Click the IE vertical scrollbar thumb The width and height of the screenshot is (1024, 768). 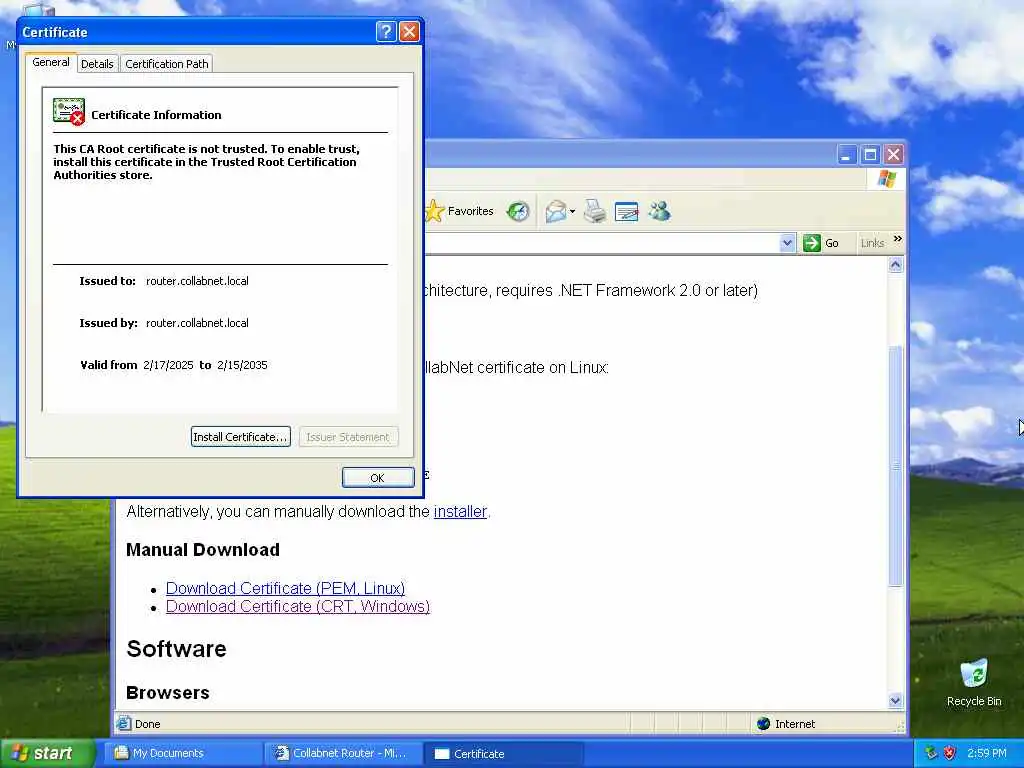[x=895, y=466]
